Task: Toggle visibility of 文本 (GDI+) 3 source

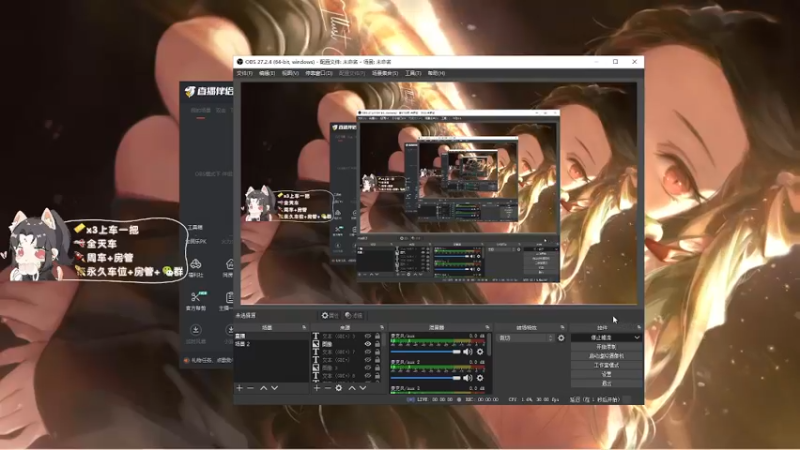Action: click(x=367, y=336)
